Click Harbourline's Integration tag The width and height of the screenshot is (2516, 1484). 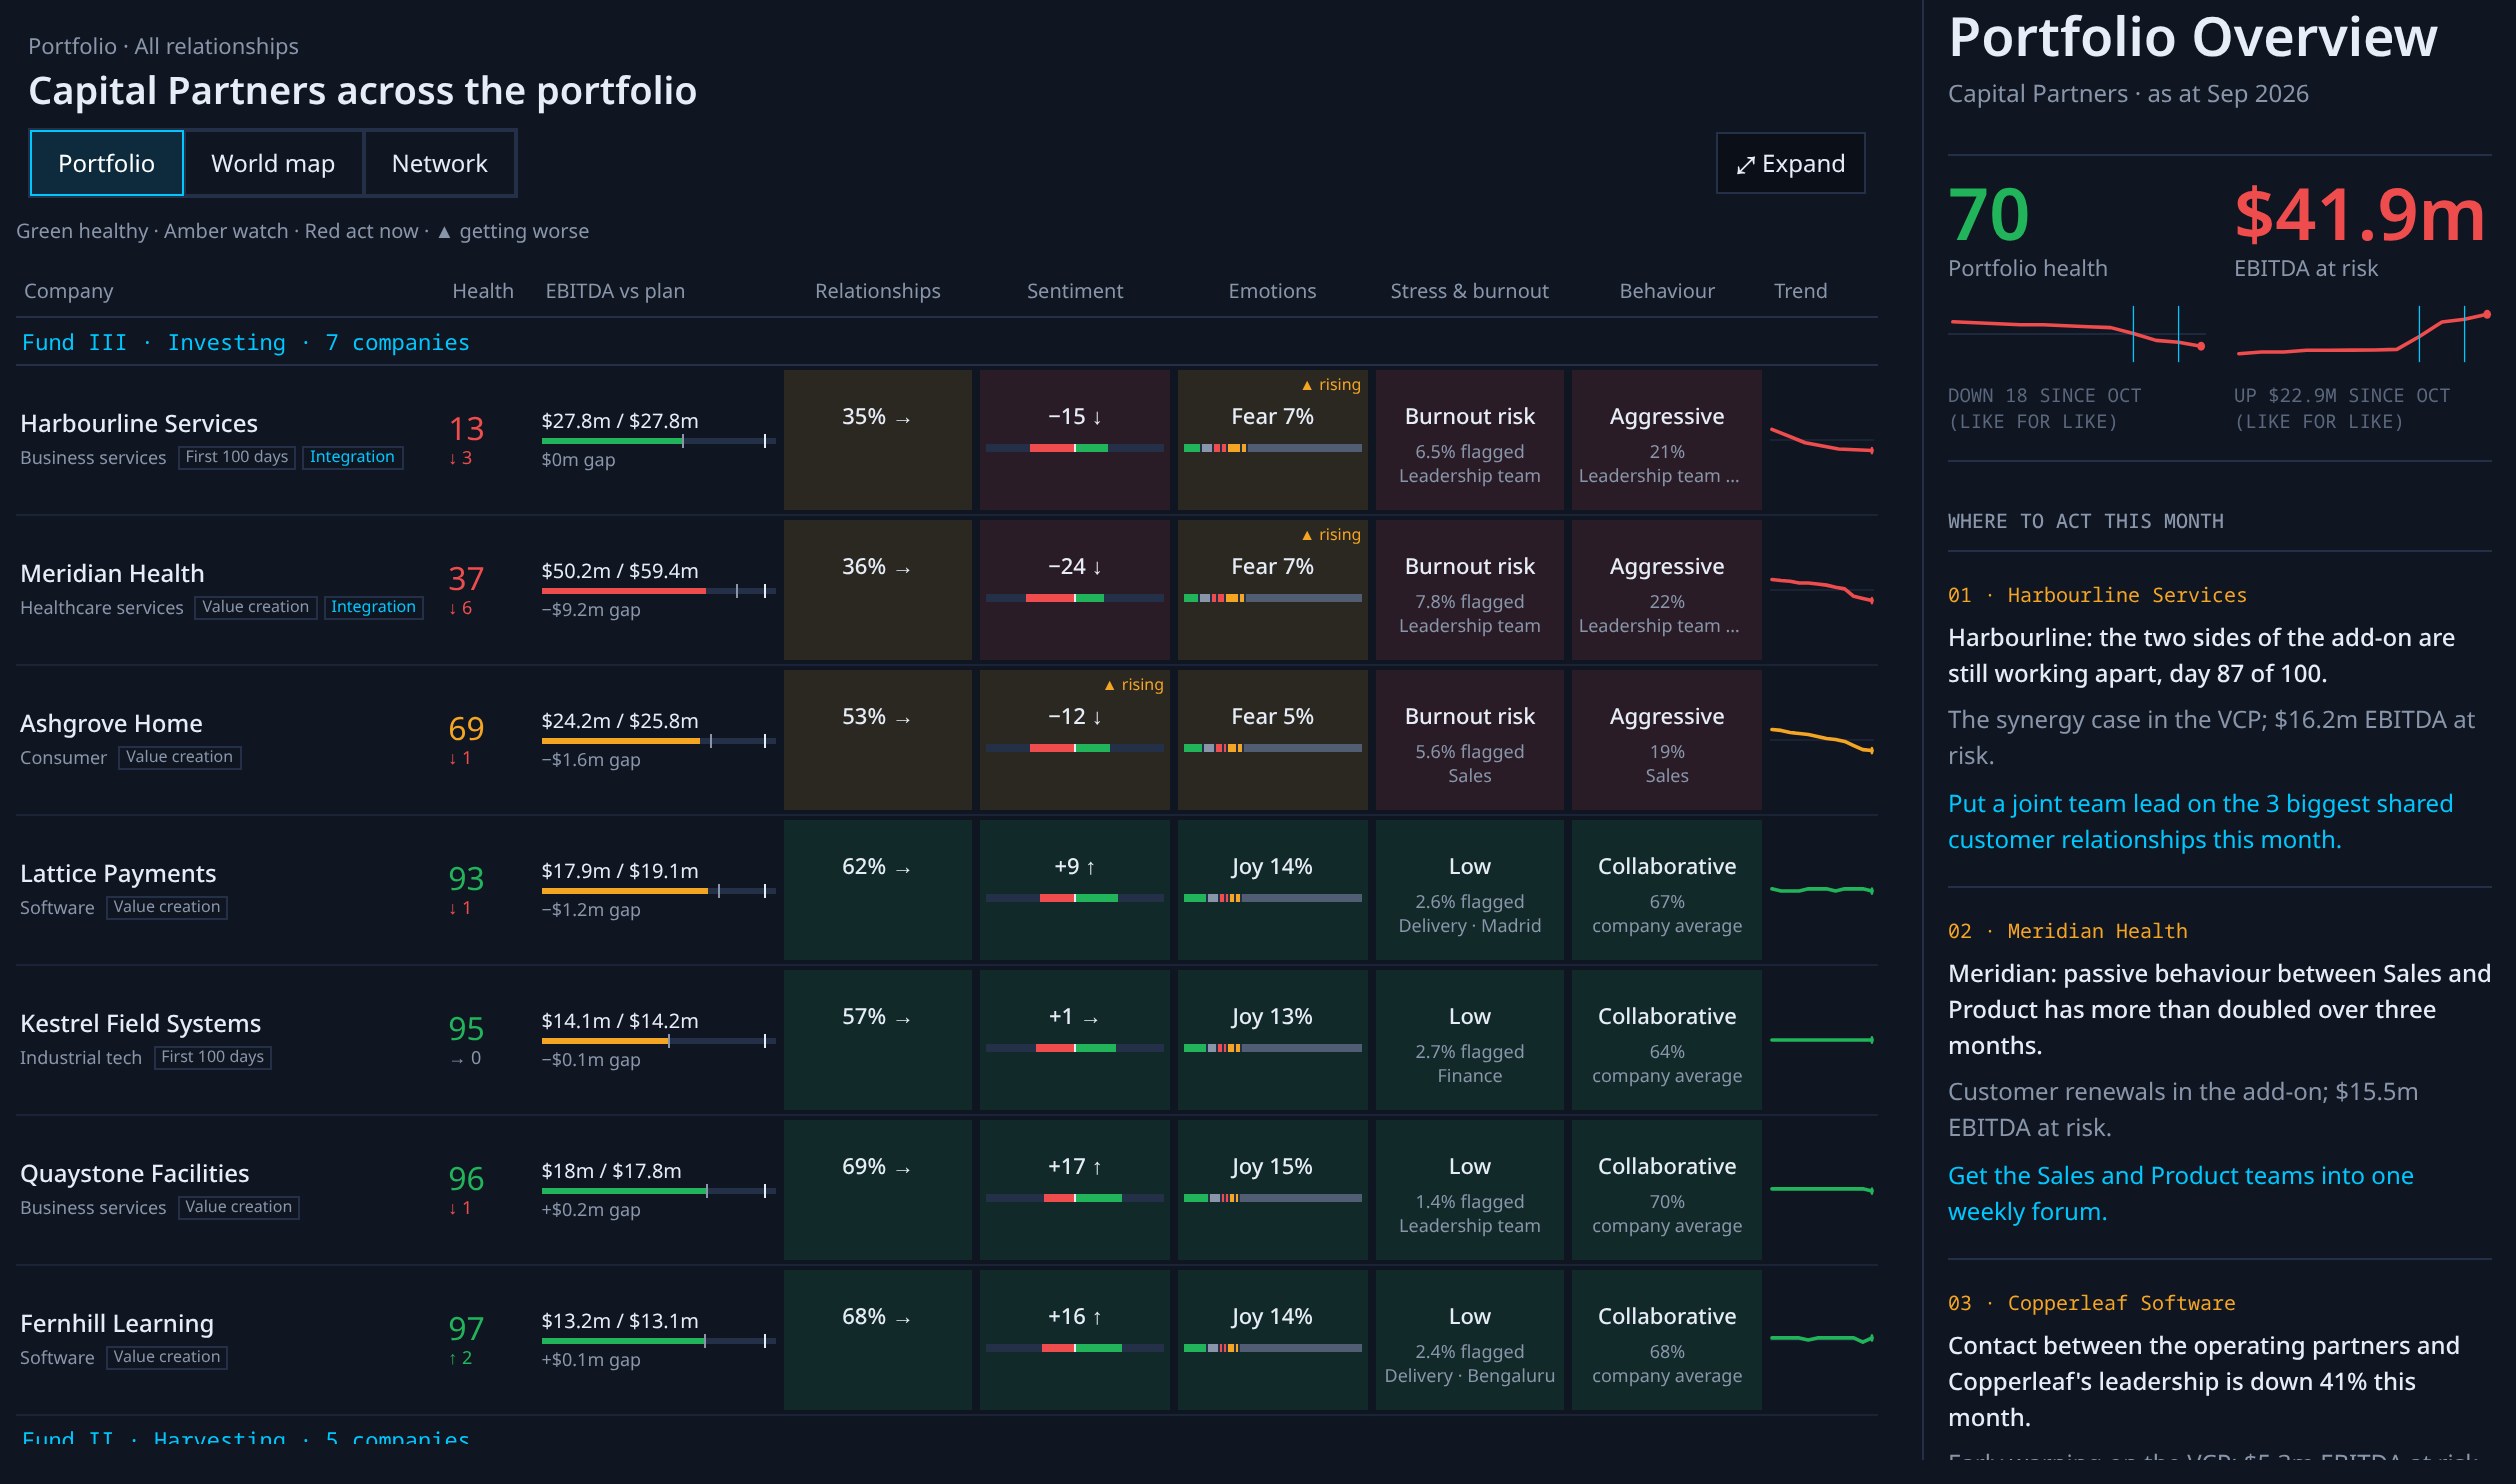coord(352,457)
